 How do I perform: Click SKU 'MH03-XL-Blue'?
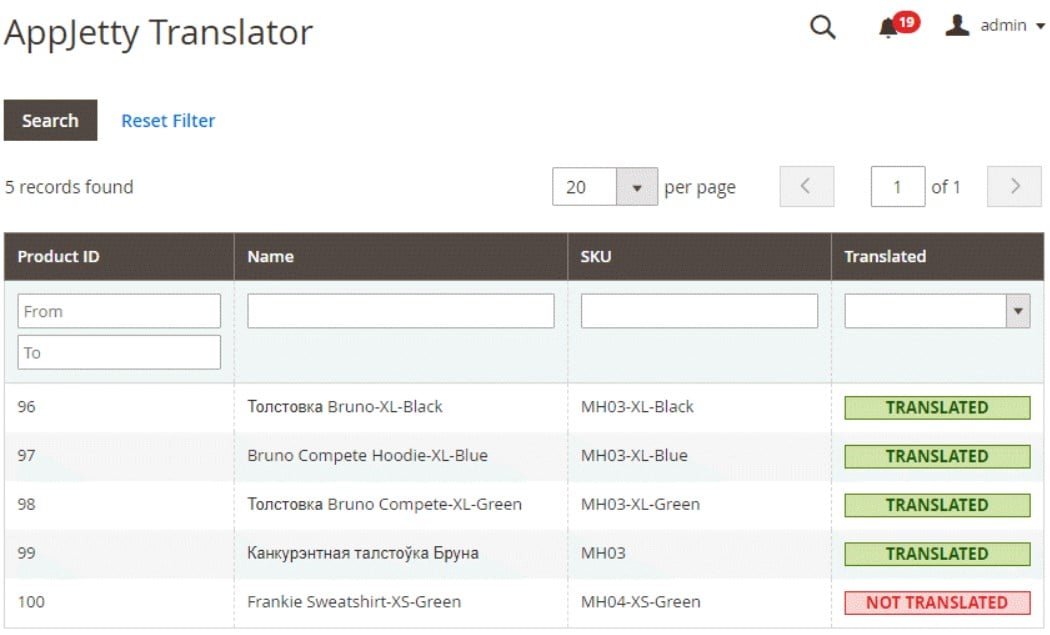pyautogui.click(x=634, y=455)
